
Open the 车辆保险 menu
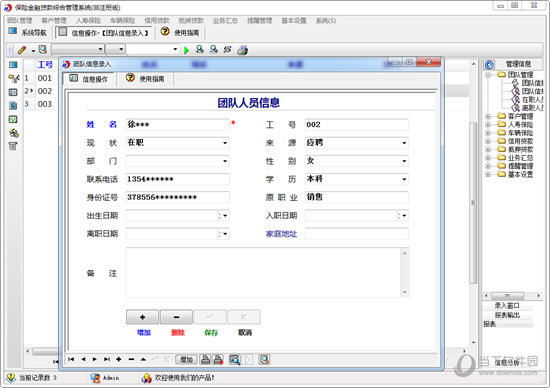click(122, 21)
